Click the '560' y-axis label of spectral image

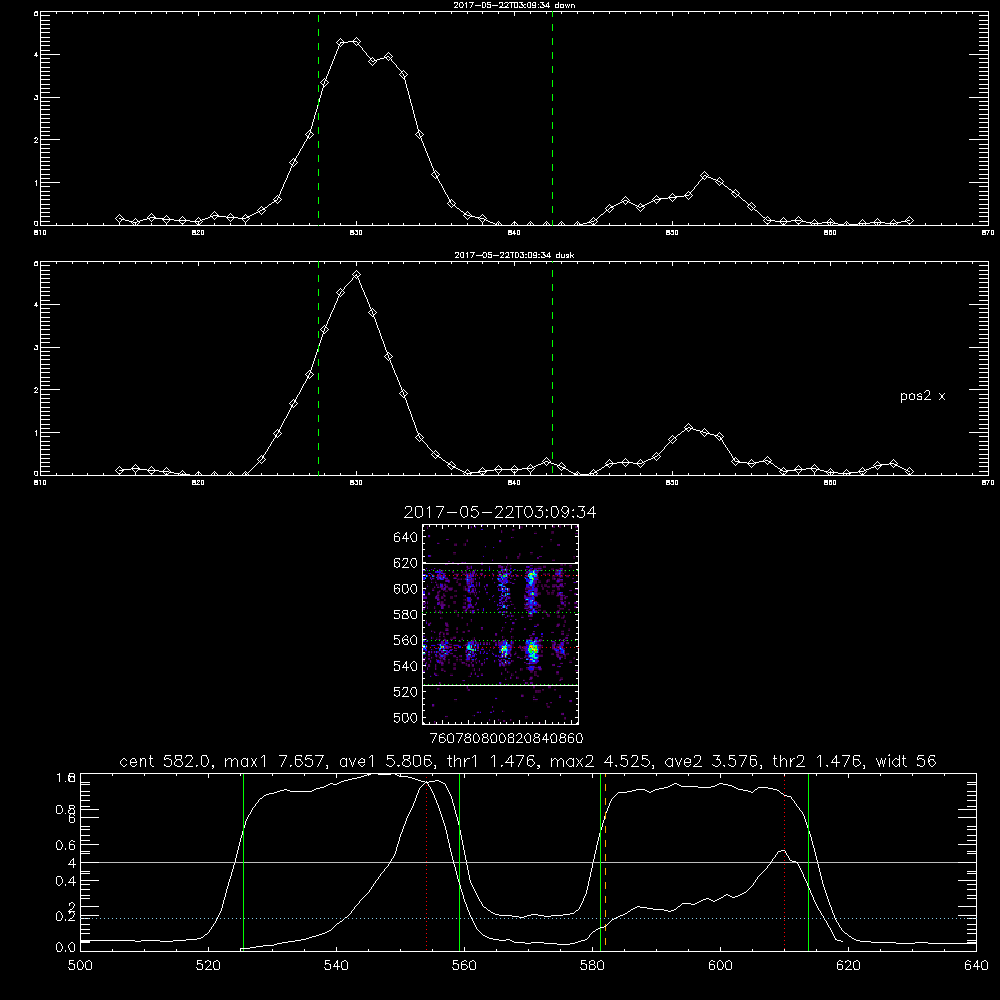click(406, 640)
